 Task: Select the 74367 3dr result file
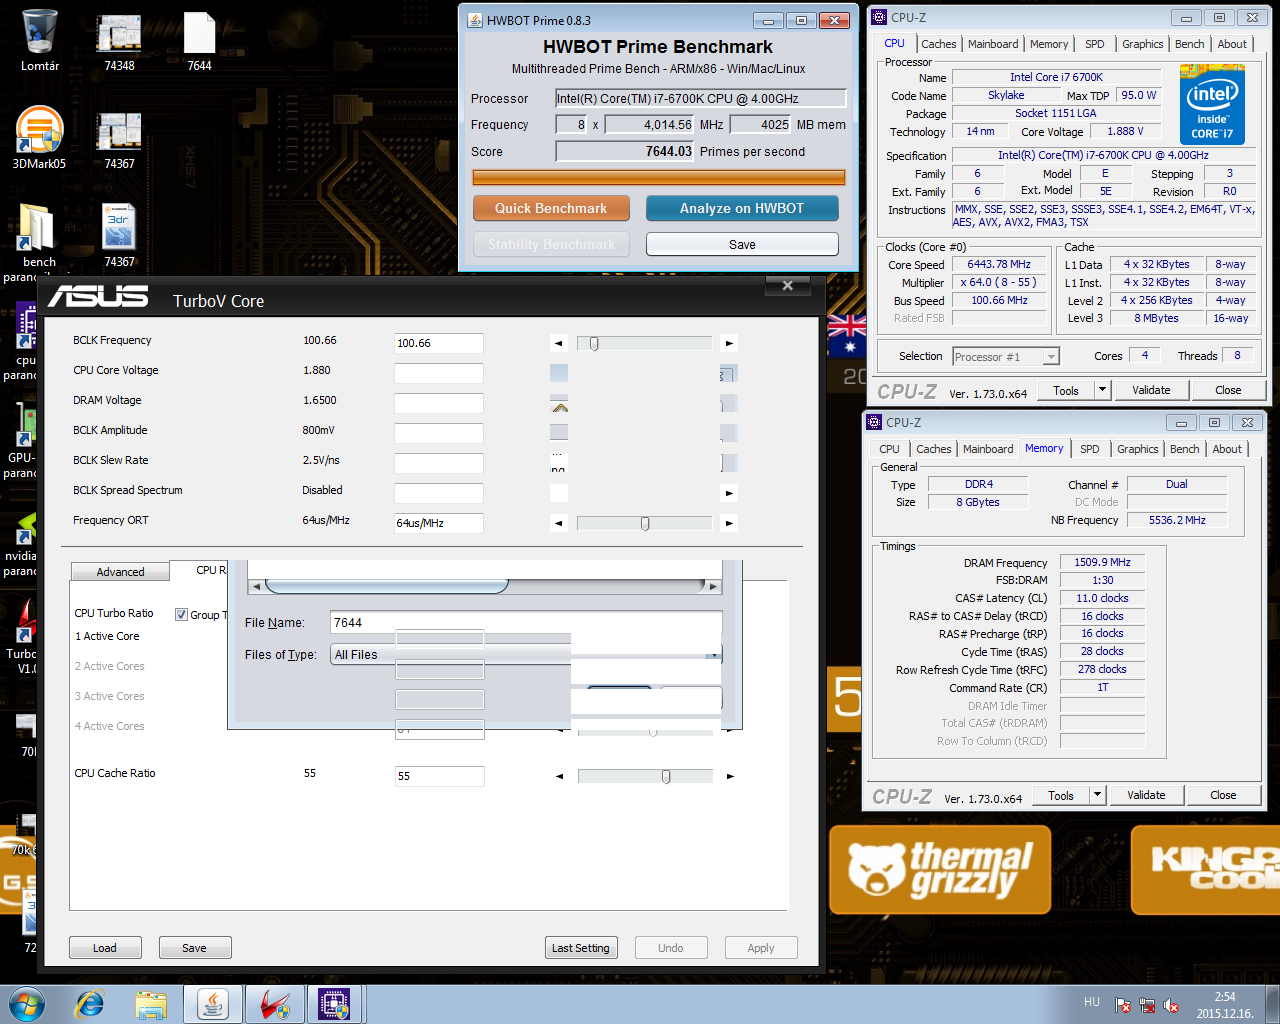pyautogui.click(x=119, y=233)
